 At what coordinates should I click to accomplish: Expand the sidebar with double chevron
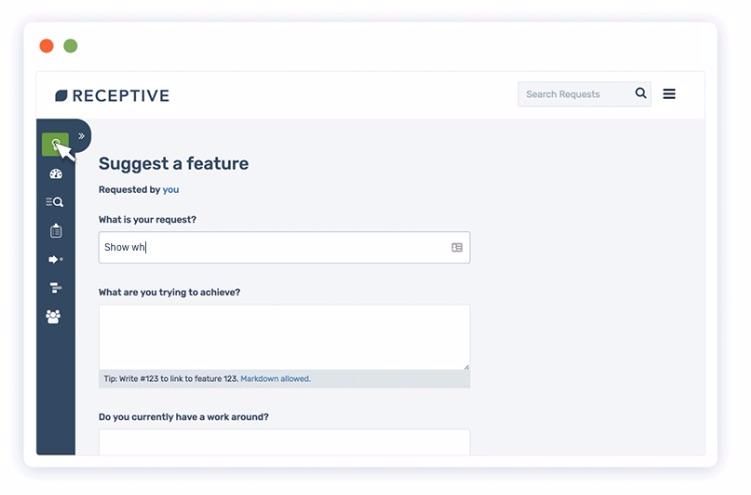point(82,138)
